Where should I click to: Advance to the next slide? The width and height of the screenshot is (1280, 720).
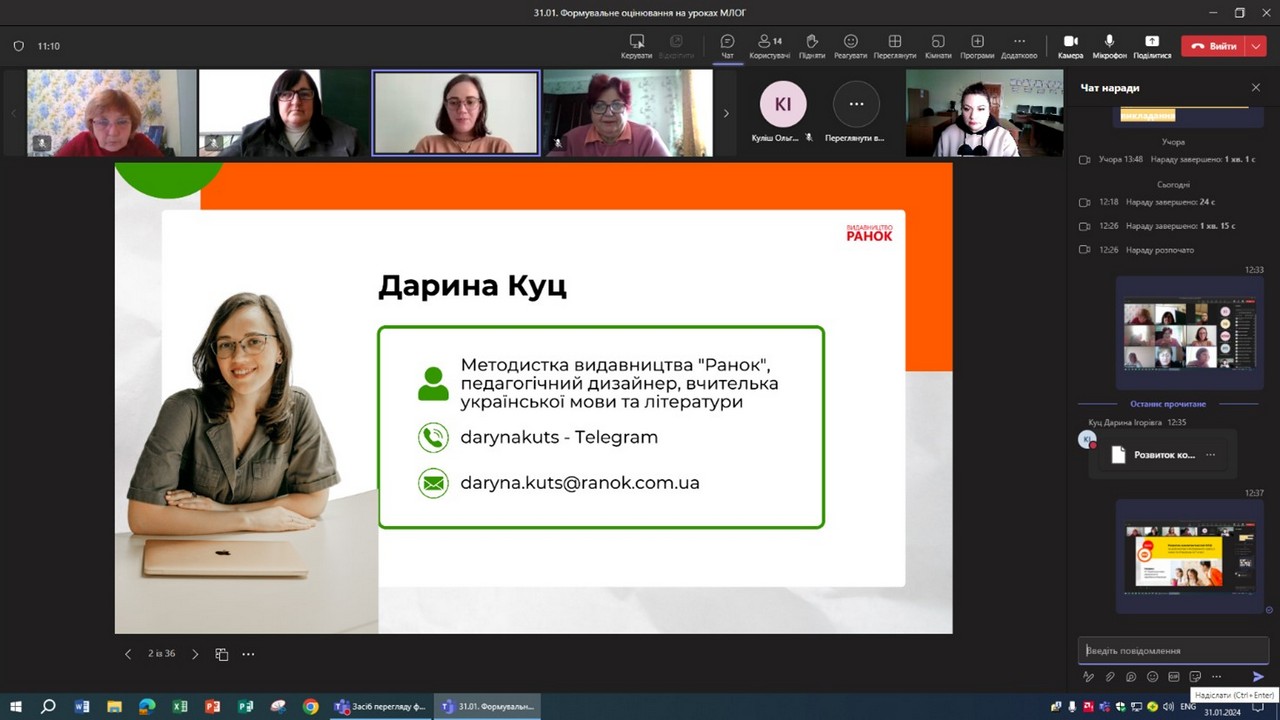(x=195, y=654)
